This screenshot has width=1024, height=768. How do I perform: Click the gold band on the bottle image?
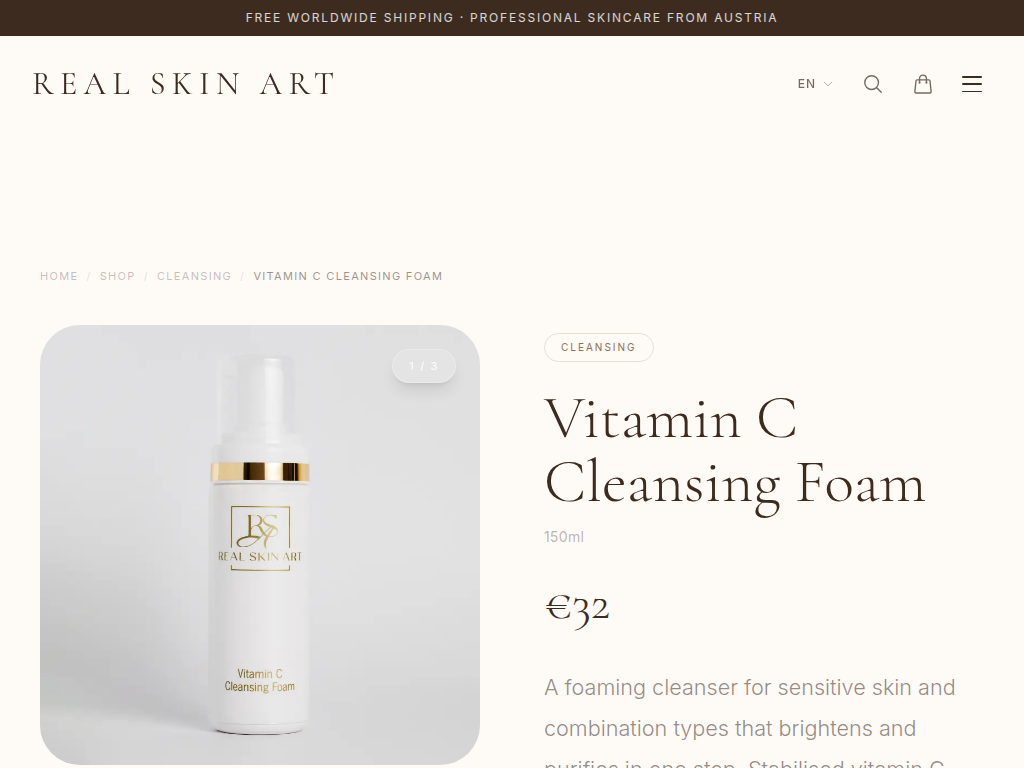pos(260,472)
